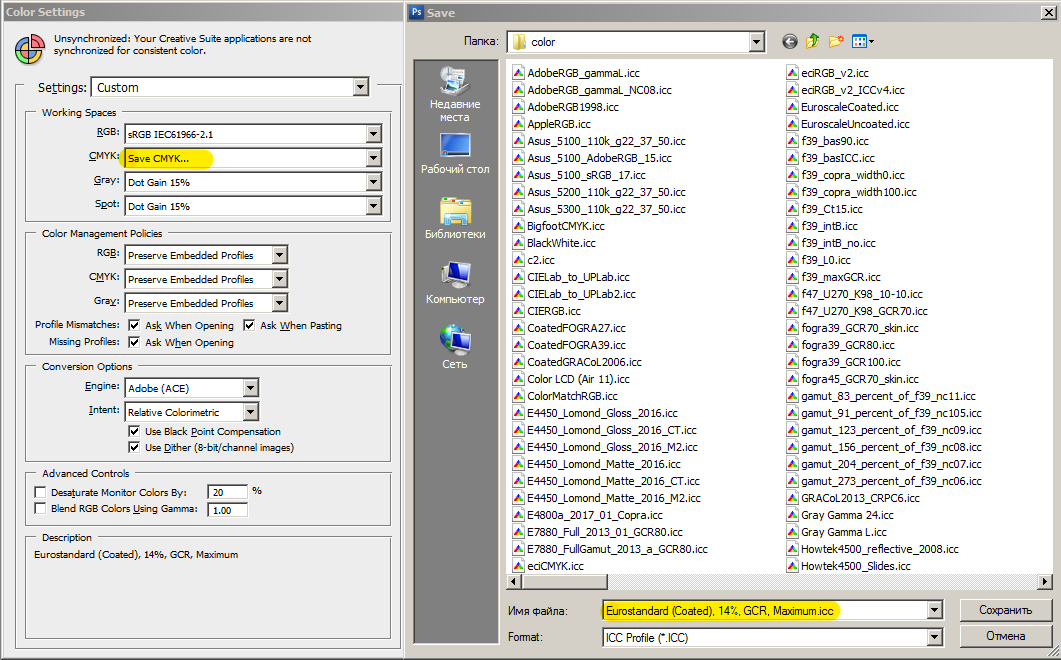
Task: Select the f39_maxGCR.icc file icon
Action: [792, 277]
